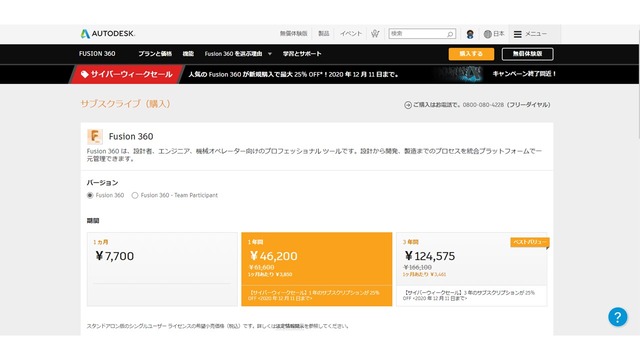Click the search magnifier icon
Screen dimensions: 640x360
[x=450, y=34]
